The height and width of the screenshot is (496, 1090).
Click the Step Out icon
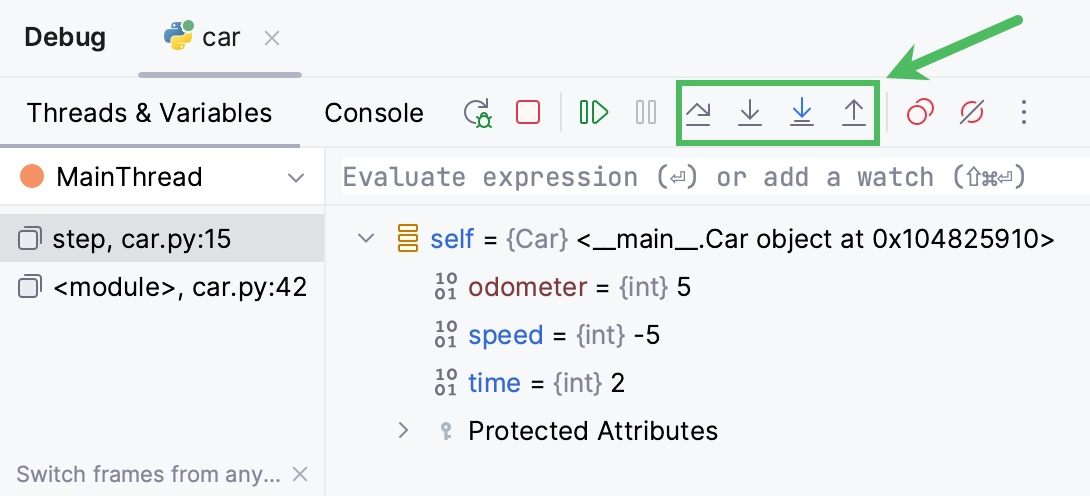(x=853, y=113)
